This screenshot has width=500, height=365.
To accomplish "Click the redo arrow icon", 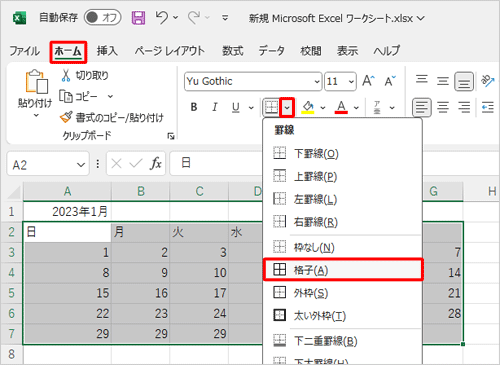I will tap(194, 17).
